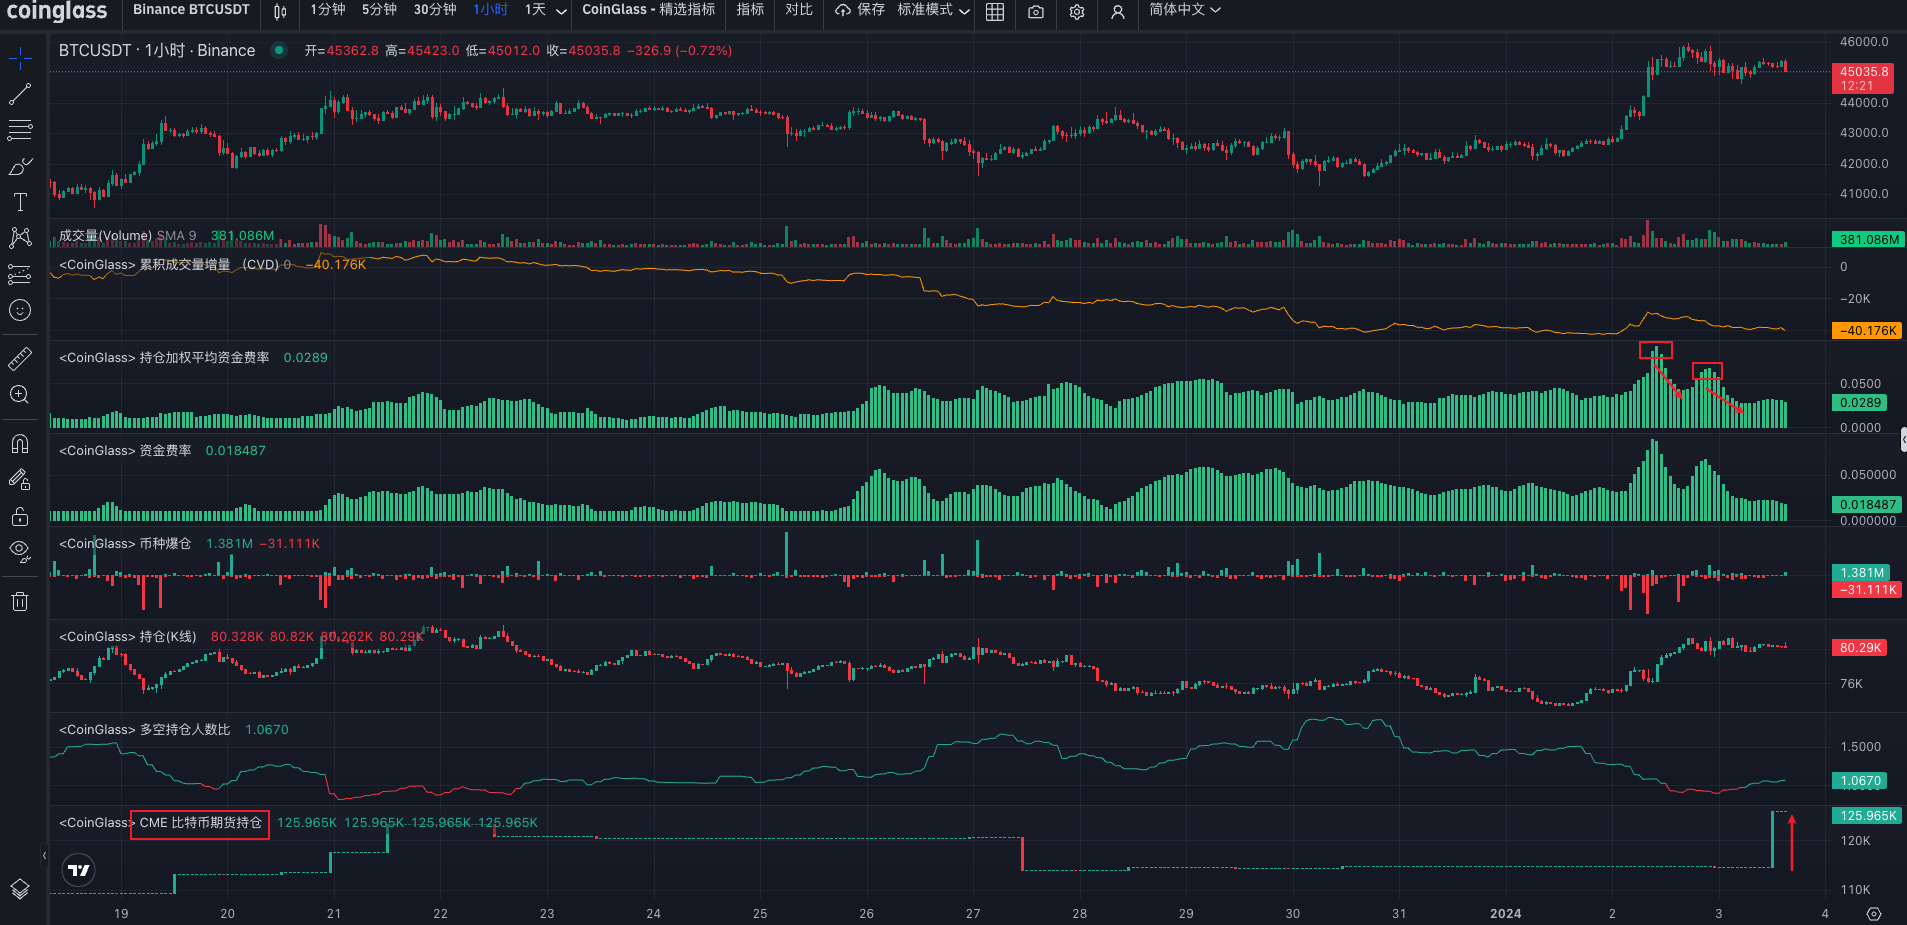The image size is (1907, 925).
Task: Select the text annotation tool
Action: pos(20,202)
